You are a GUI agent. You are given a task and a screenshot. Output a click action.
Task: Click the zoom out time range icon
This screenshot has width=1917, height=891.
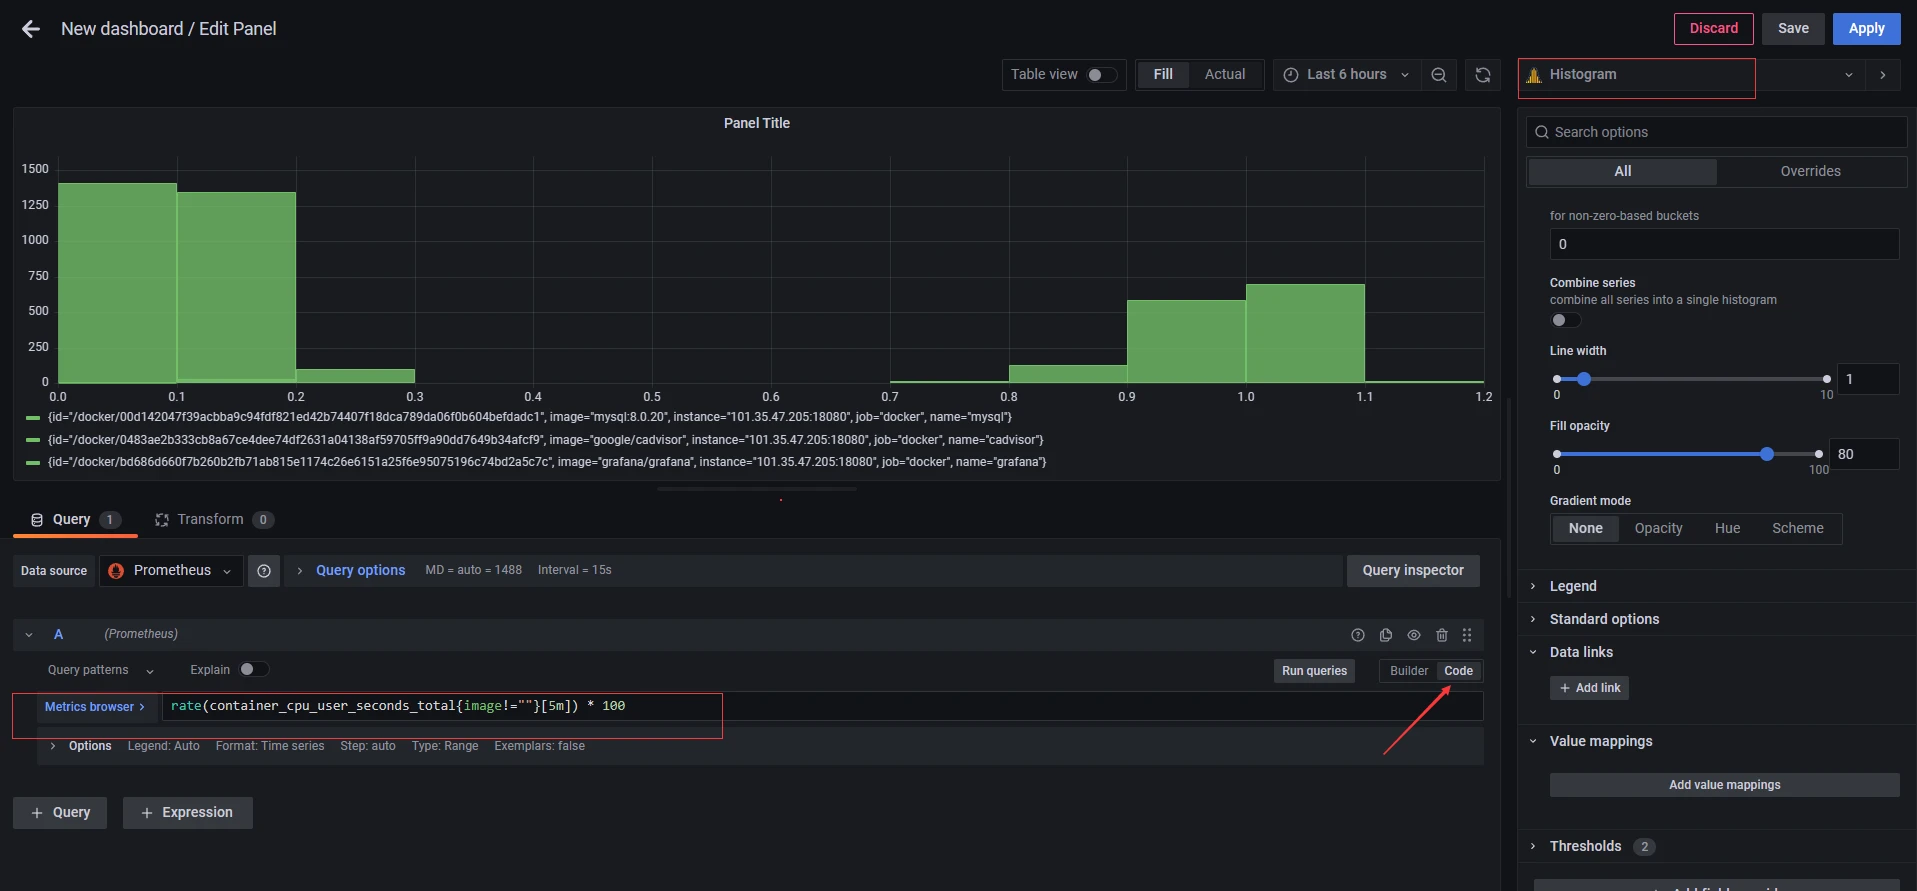click(1439, 75)
